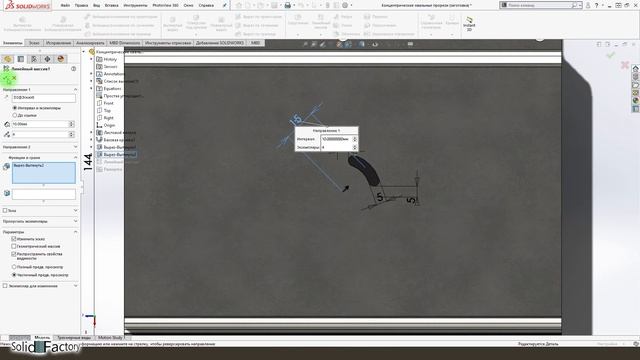Screen dimensions: 640x360
Task: Click the features-to-pattern icon beside blue box
Action: point(7,166)
